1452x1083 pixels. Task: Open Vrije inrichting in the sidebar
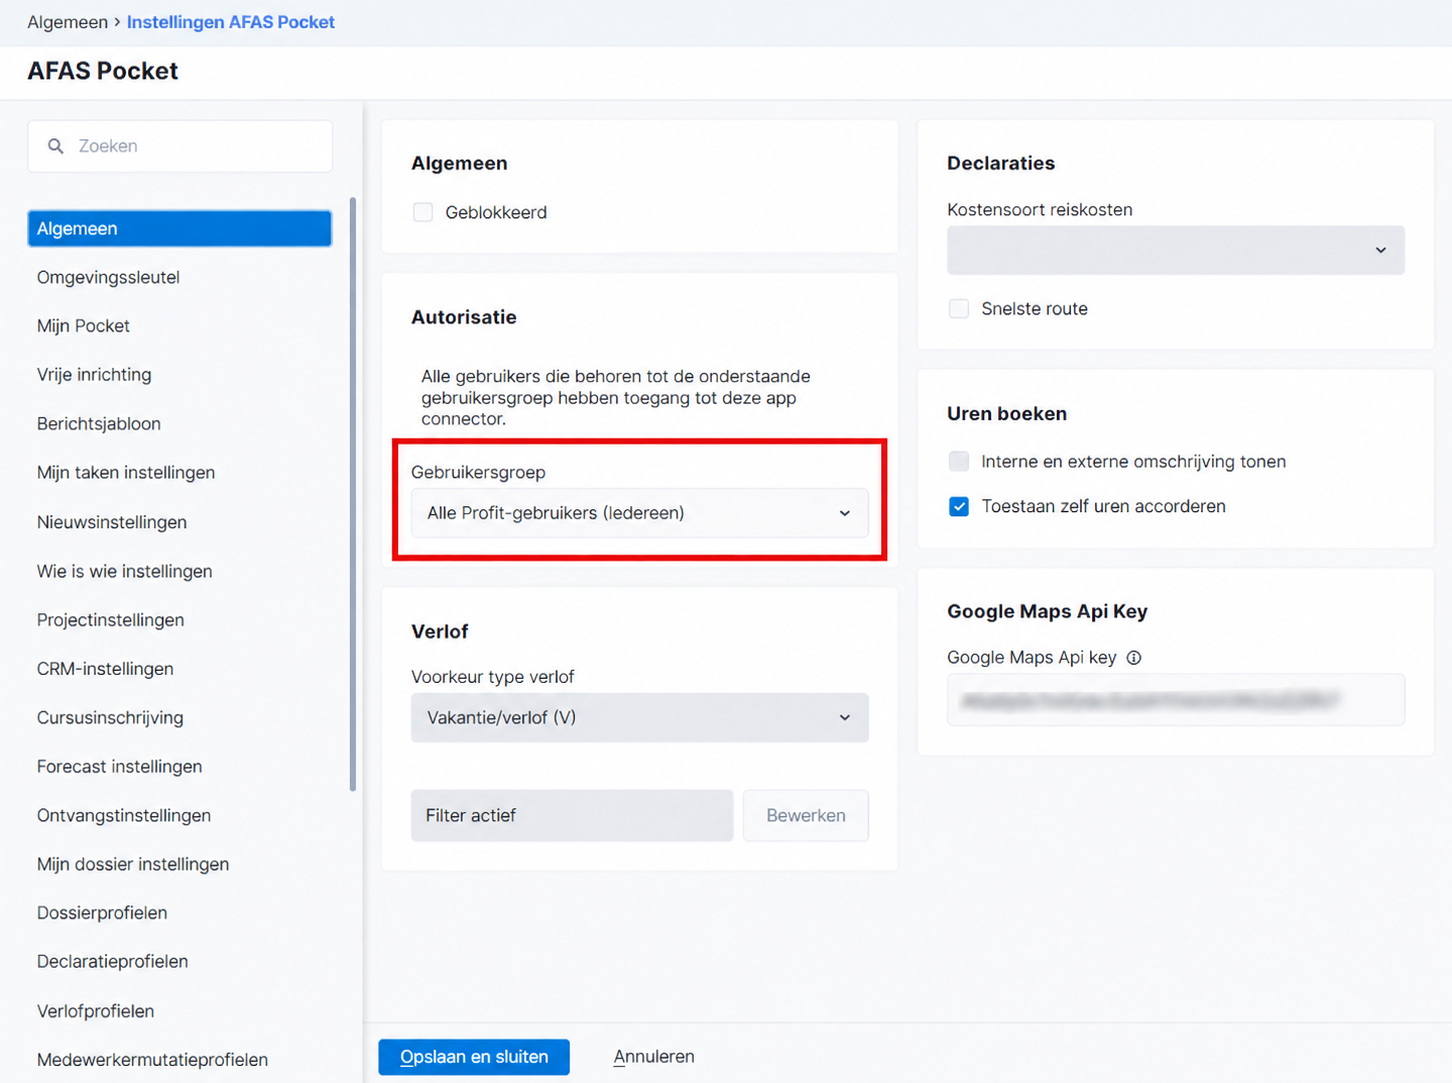tap(94, 375)
